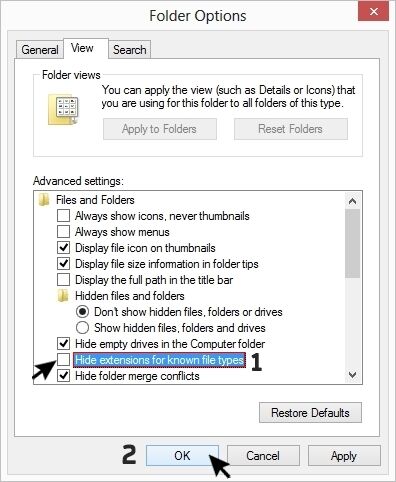Click the Folder views grid folder icon
The height and width of the screenshot is (482, 396).
tap(63, 110)
